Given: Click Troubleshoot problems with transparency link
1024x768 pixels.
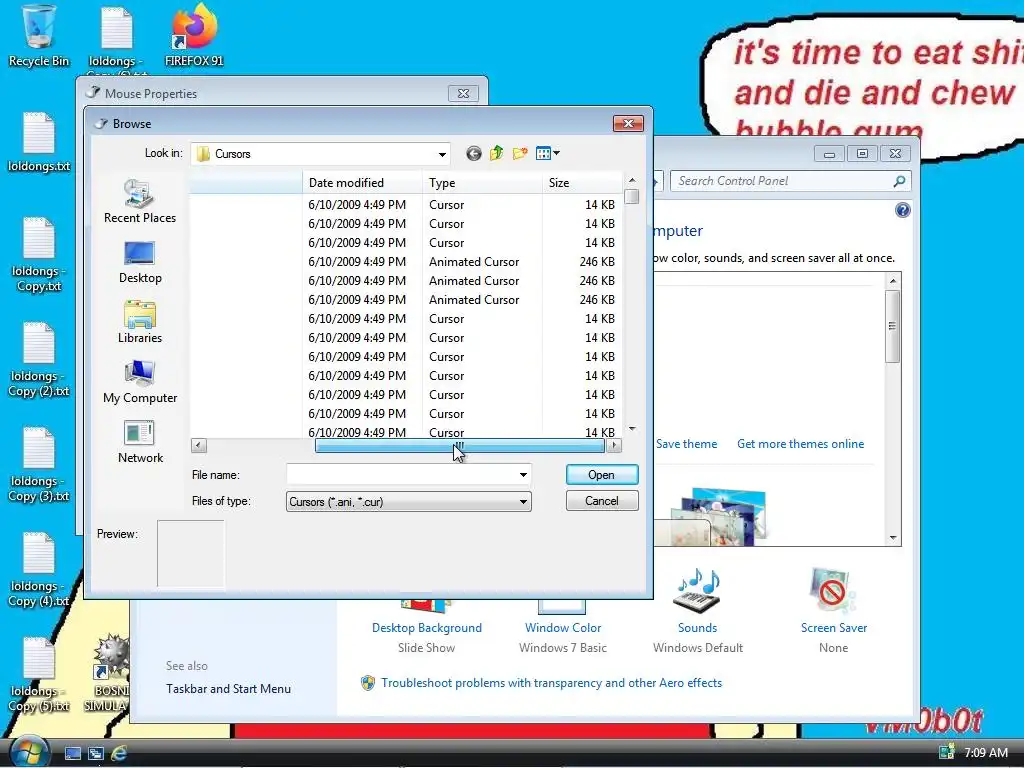Looking at the screenshot, I should 551,683.
